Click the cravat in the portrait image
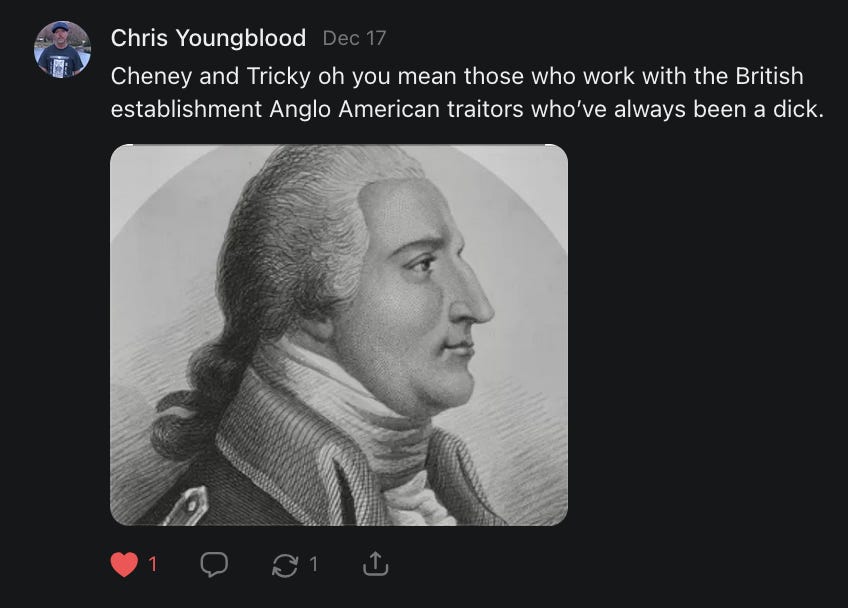The width and height of the screenshot is (848, 608). pos(379,433)
